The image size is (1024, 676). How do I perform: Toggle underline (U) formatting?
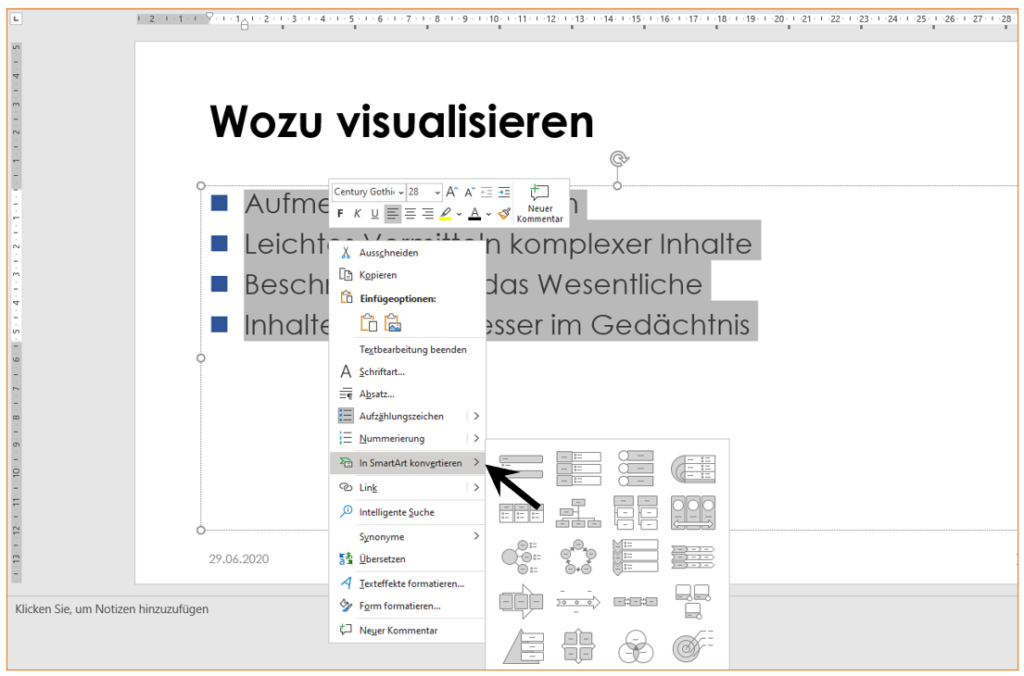pos(374,214)
